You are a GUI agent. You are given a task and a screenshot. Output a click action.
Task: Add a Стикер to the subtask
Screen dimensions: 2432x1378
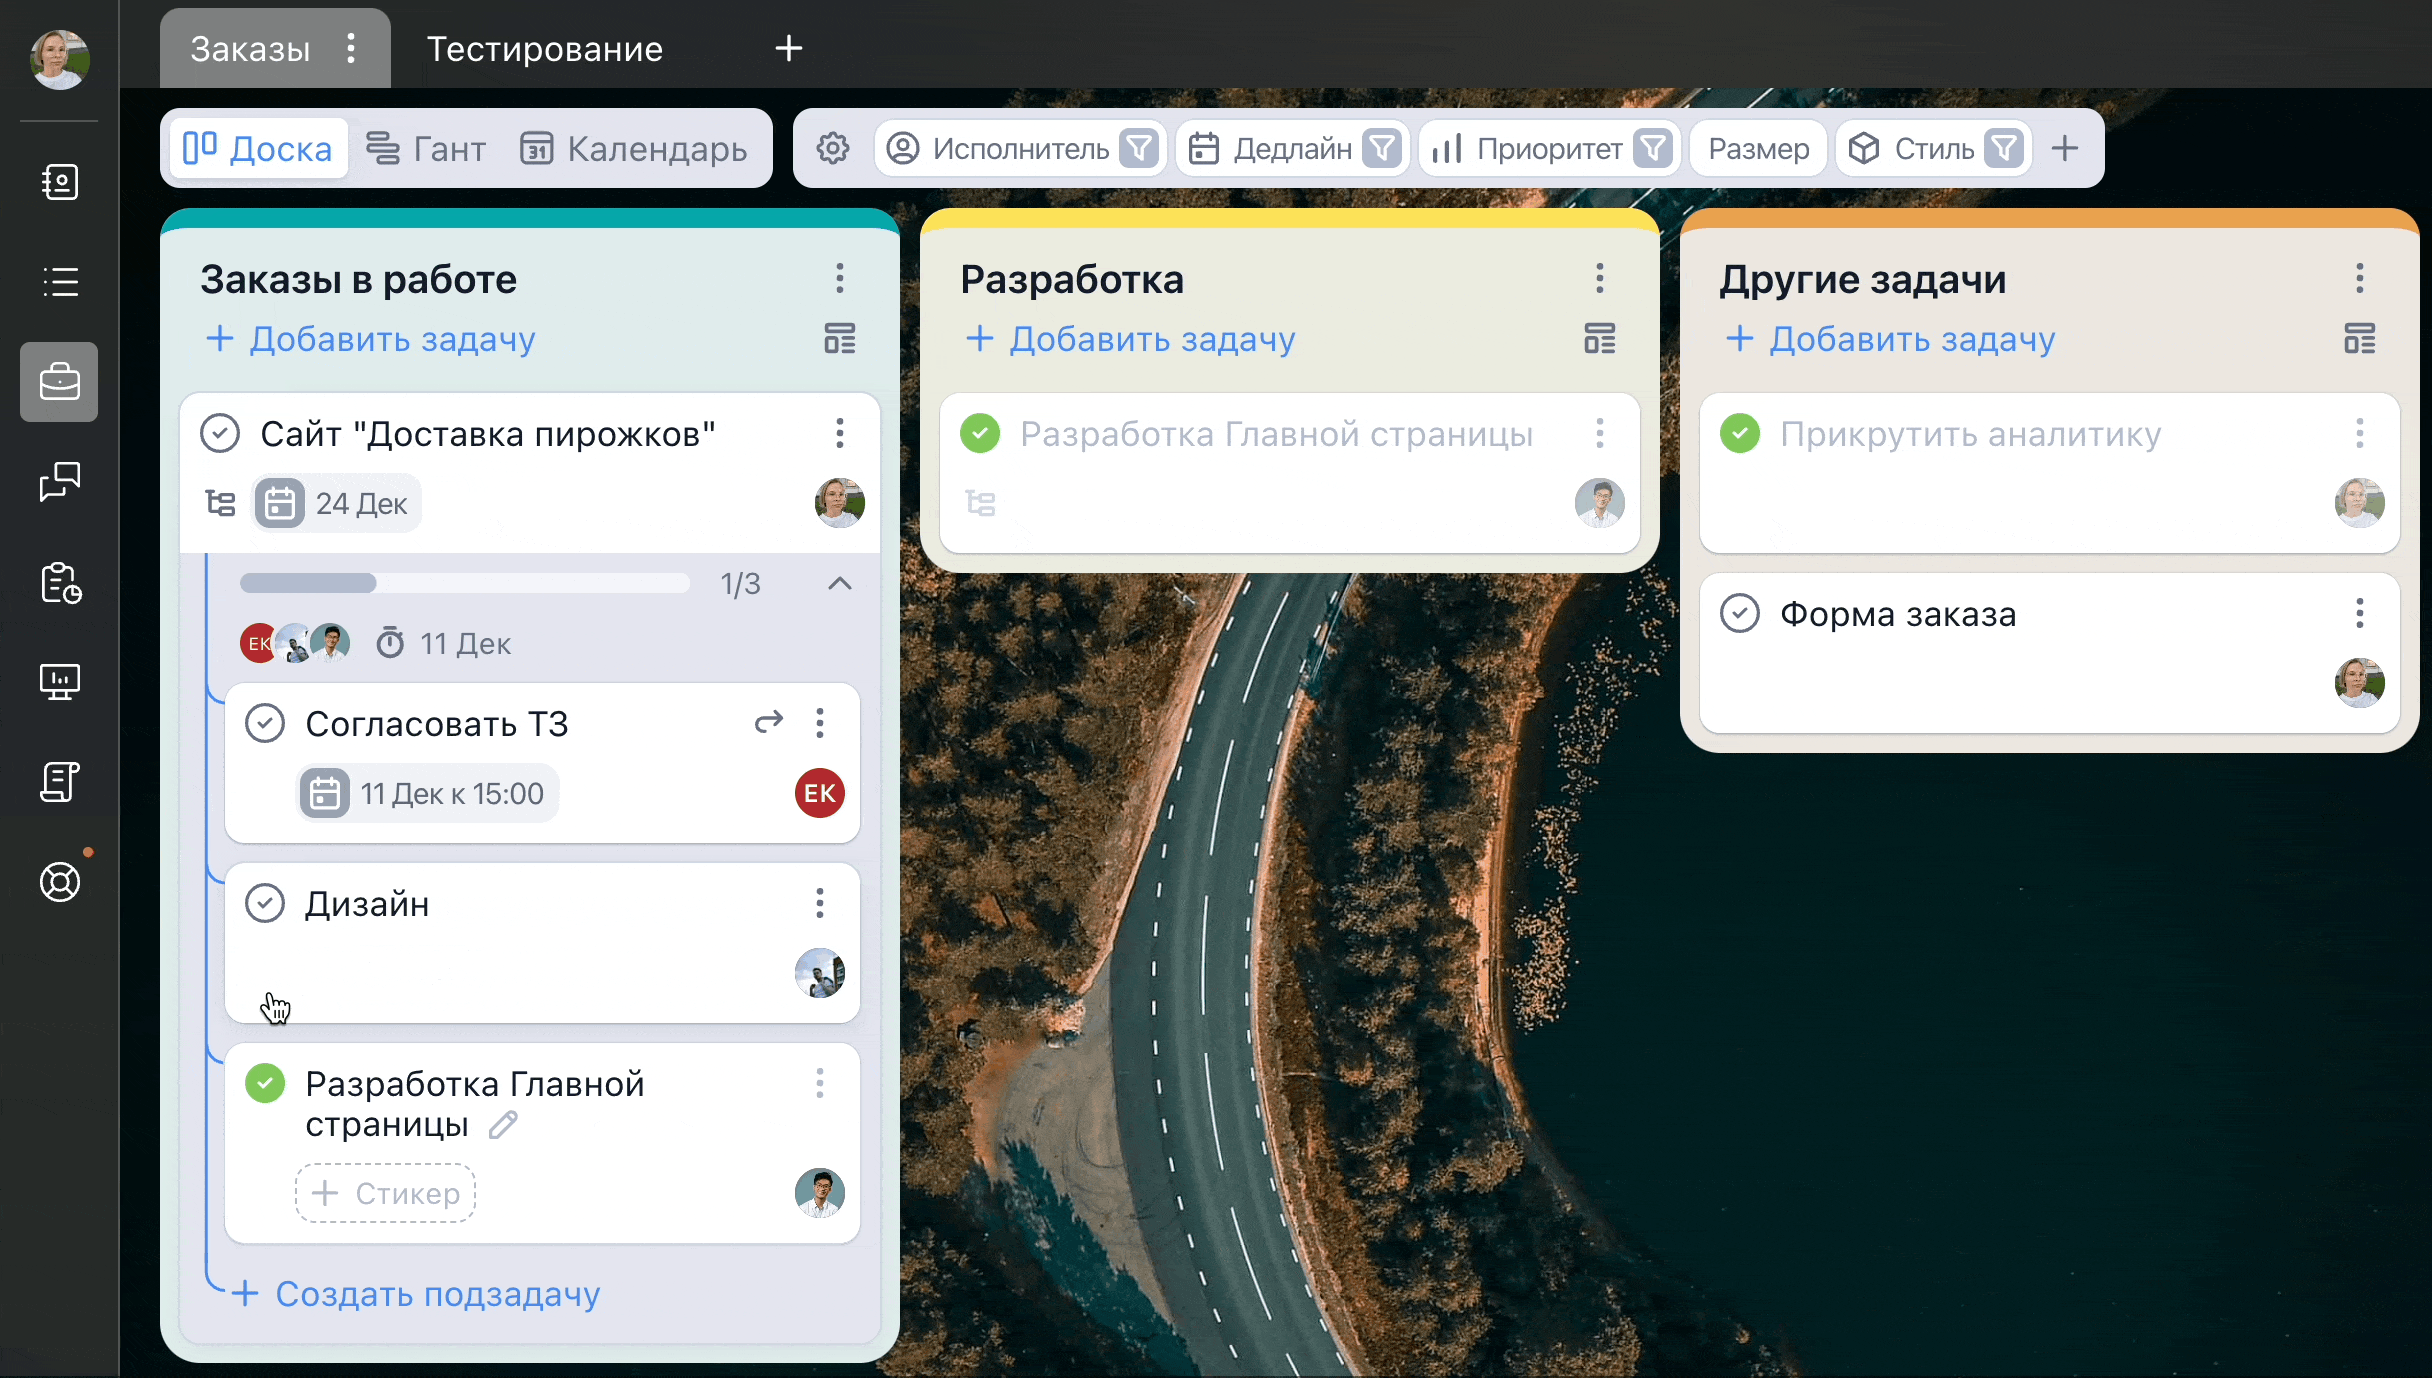pyautogui.click(x=386, y=1193)
